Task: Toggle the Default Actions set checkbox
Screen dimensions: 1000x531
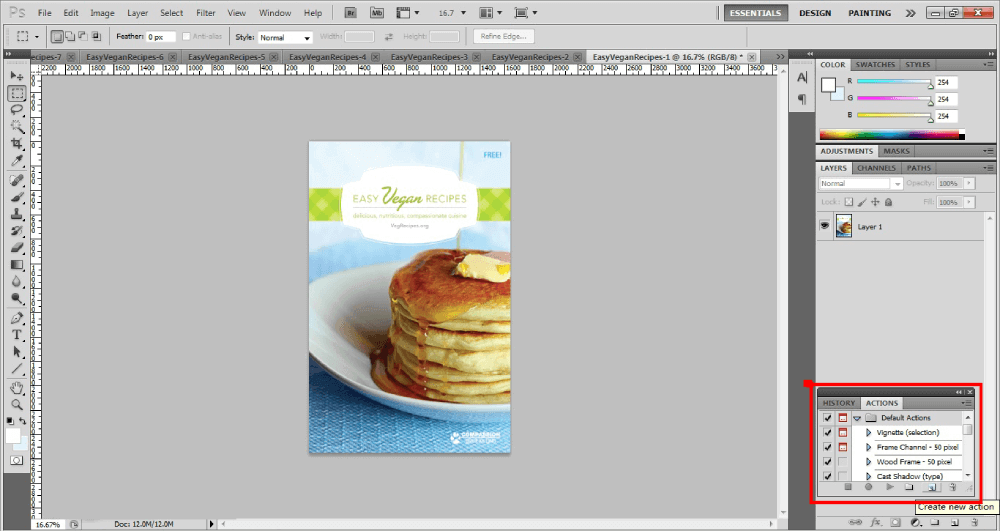Action: pos(826,417)
